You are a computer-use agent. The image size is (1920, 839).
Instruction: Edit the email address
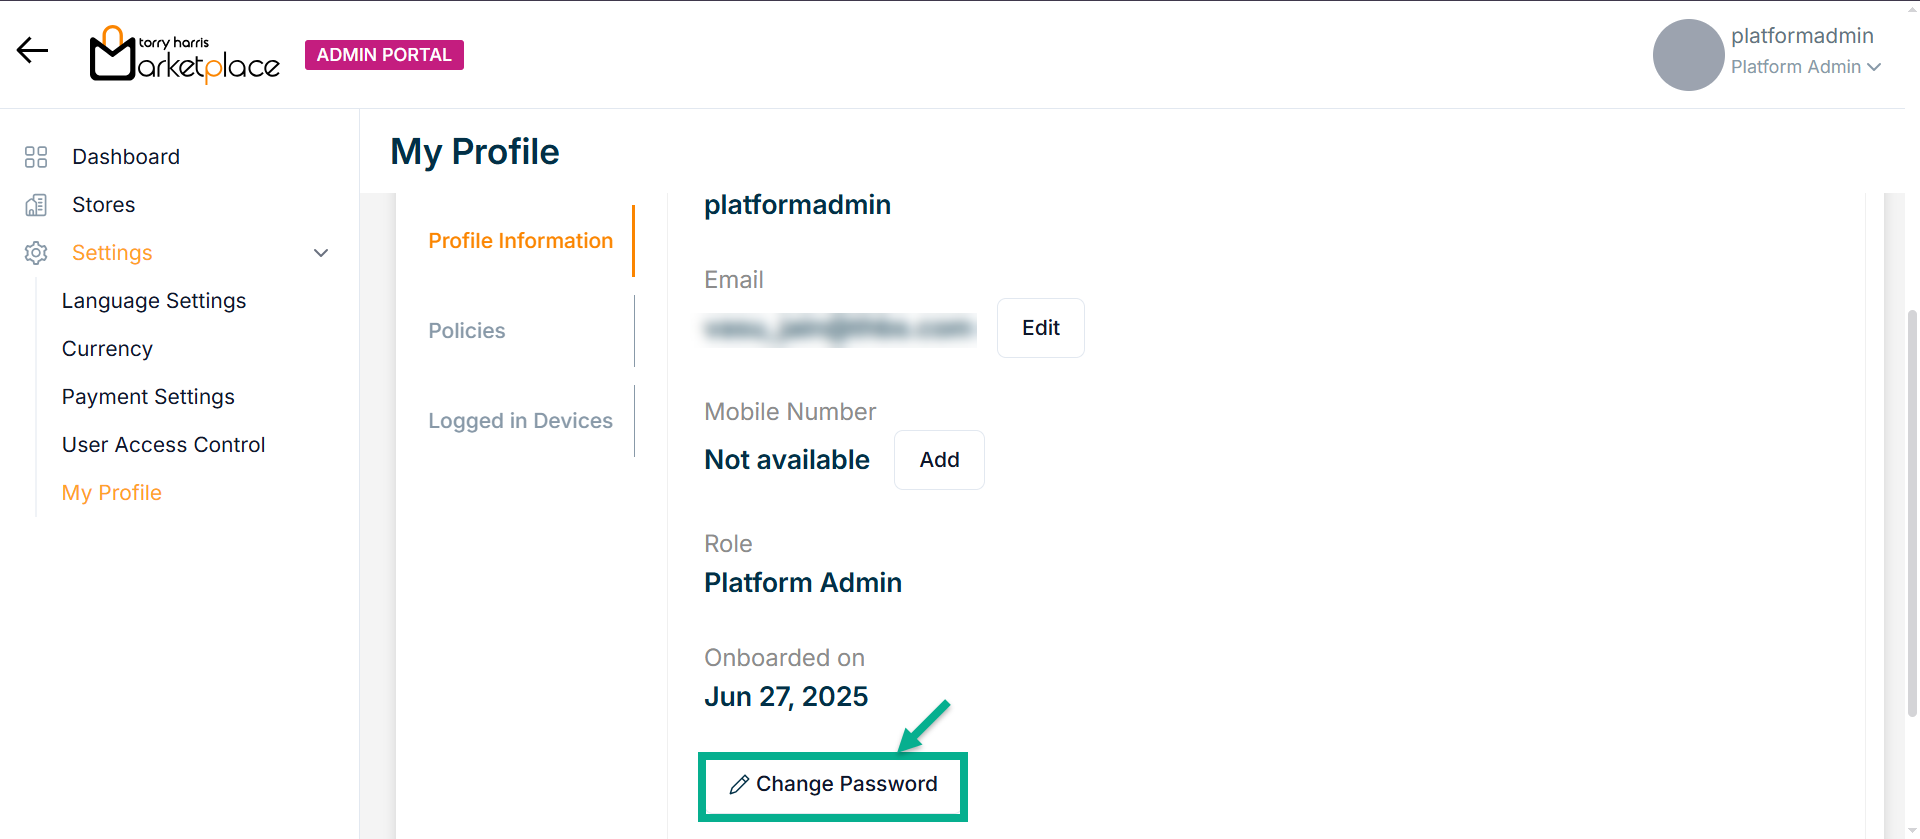coord(1040,328)
